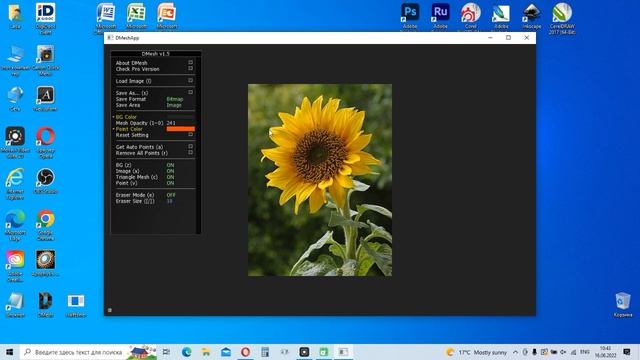Open the weather widget showing Mostly sunny
640x360 pixels.
(x=476, y=352)
